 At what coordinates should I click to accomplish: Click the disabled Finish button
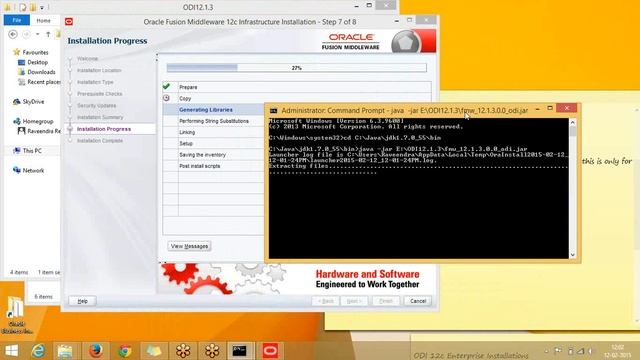pyautogui.click(x=386, y=301)
